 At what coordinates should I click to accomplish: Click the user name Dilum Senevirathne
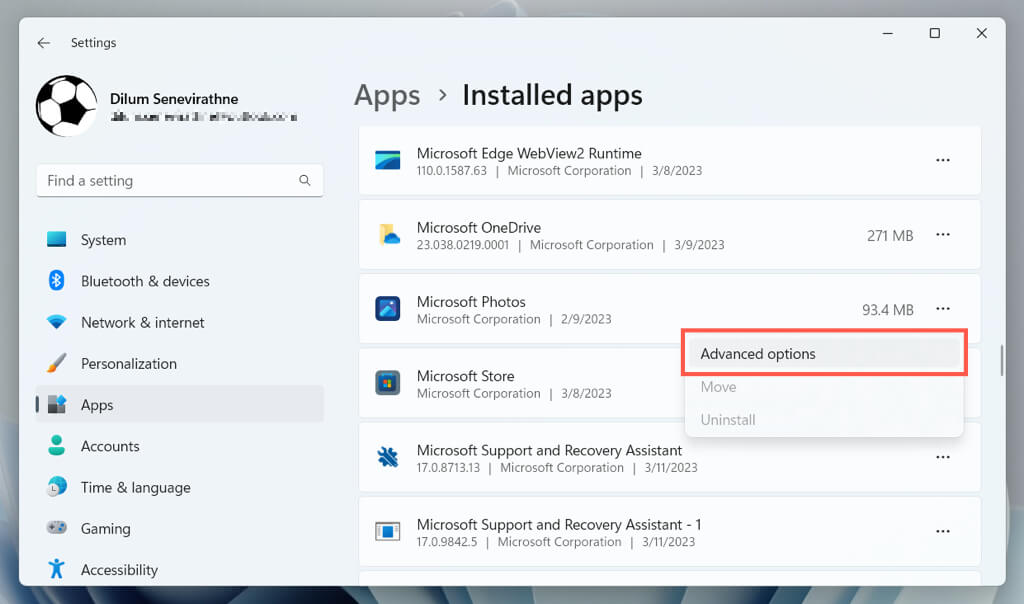(174, 99)
